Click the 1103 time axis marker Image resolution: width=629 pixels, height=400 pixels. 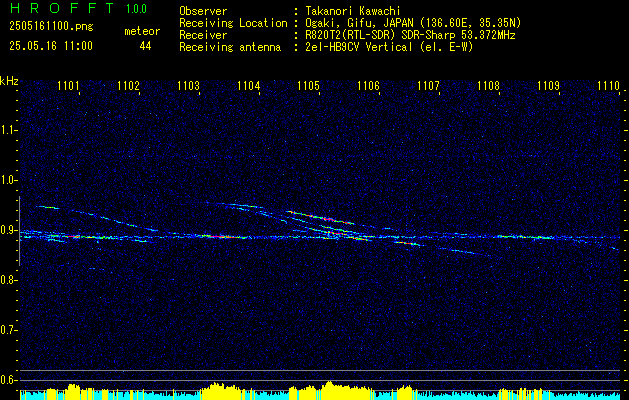click(189, 85)
